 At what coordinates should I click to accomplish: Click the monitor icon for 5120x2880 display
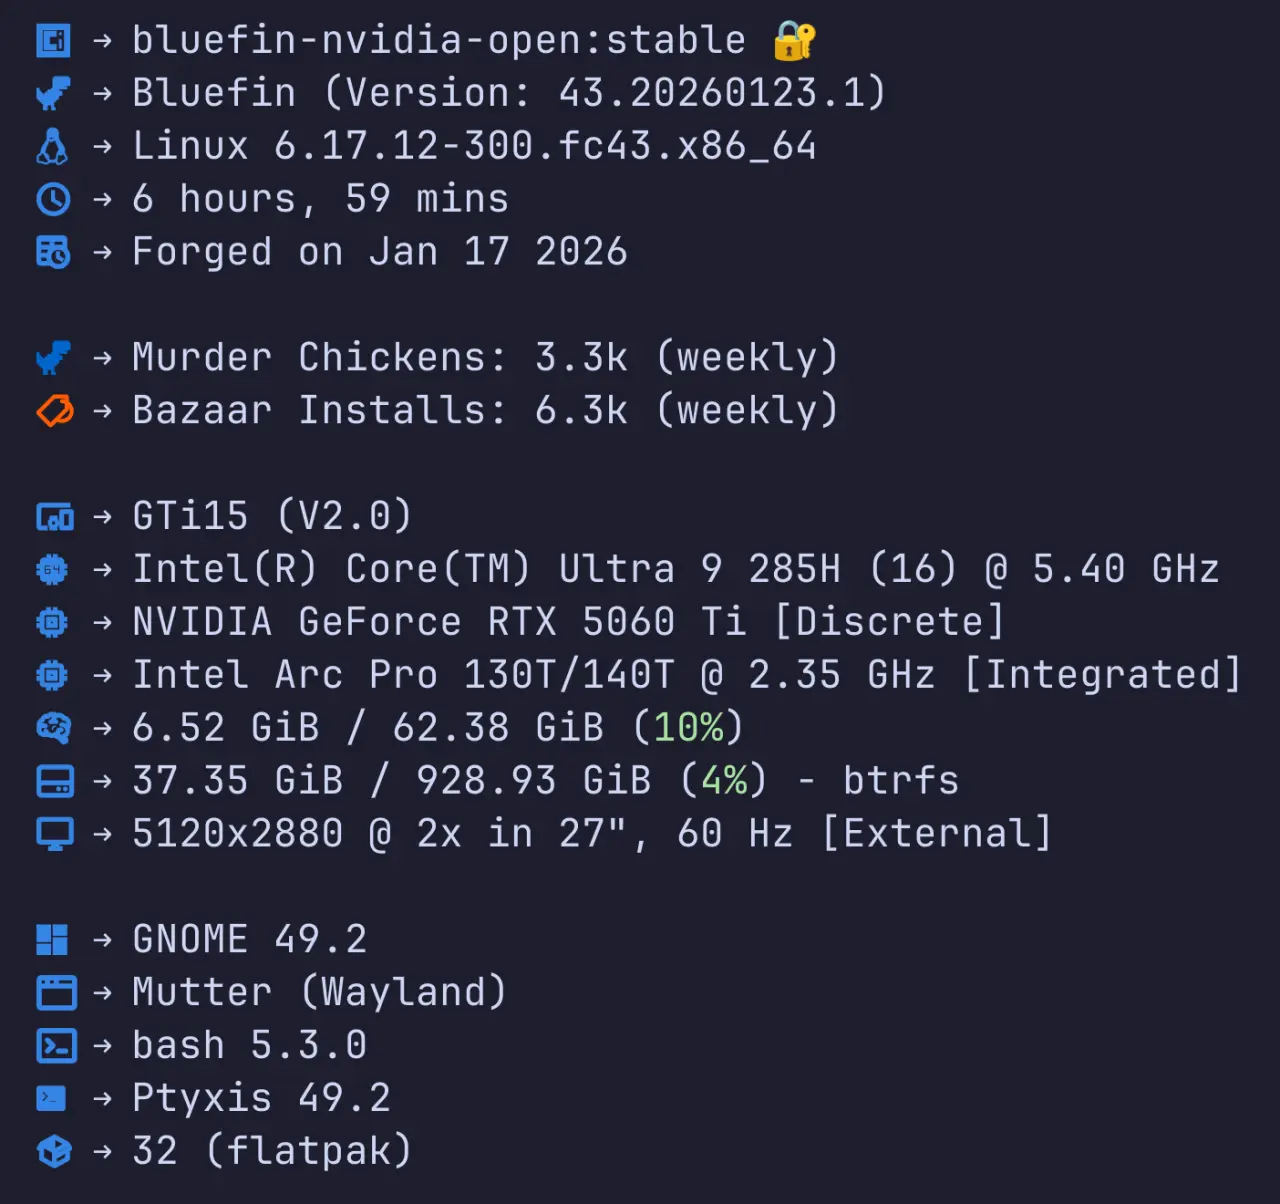click(x=55, y=834)
